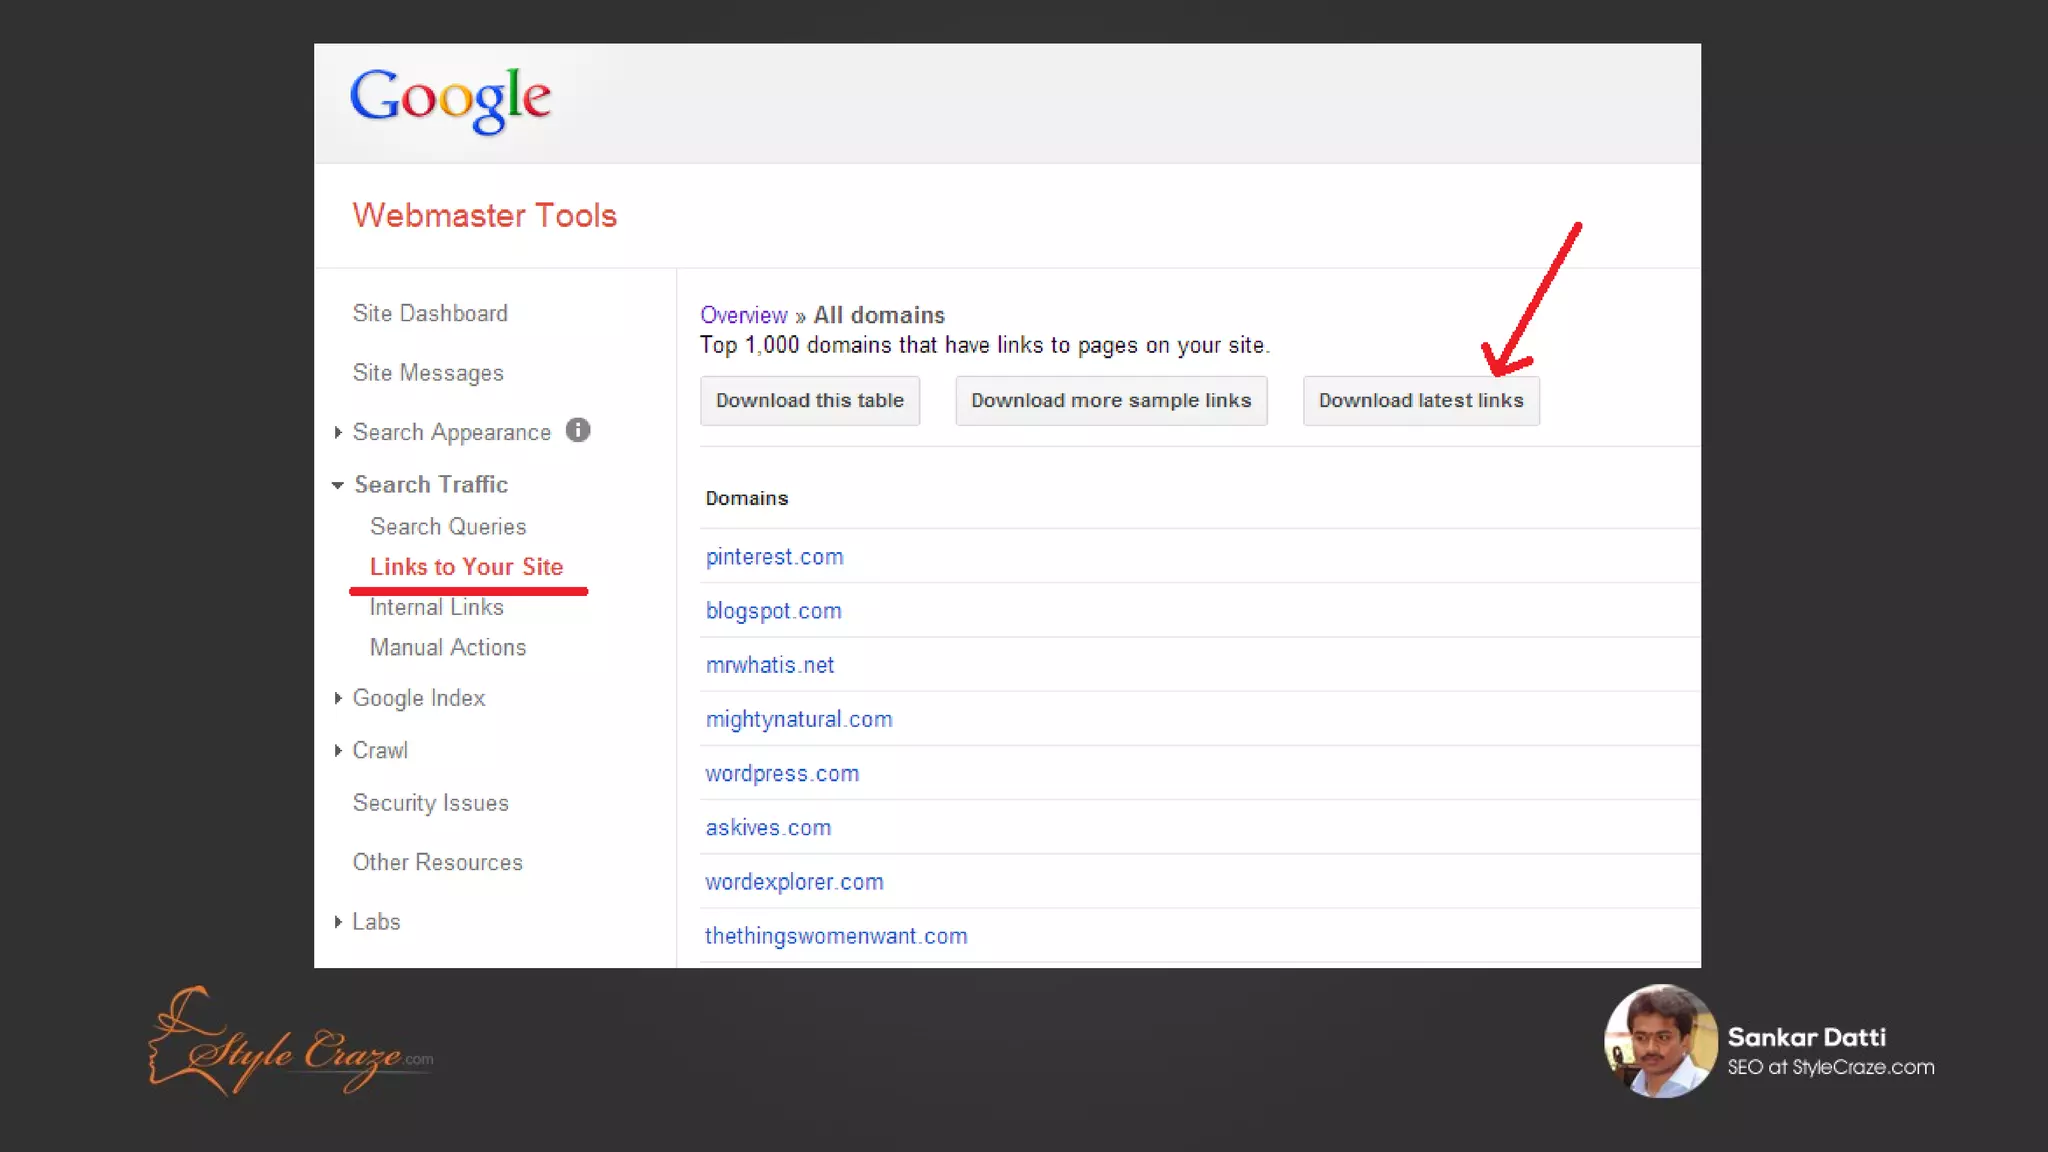The image size is (2048, 1152).
Task: Click the StyleCraze logo
Action: click(x=290, y=1044)
